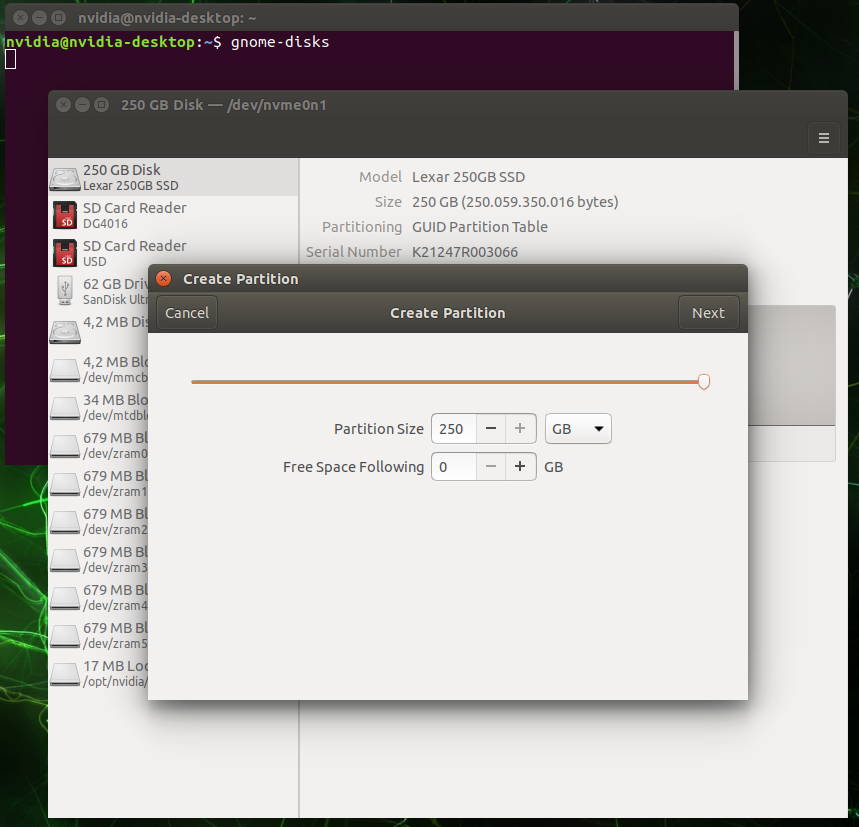Click the /dev/zram5 block device icon
859x827 pixels.
[65, 636]
